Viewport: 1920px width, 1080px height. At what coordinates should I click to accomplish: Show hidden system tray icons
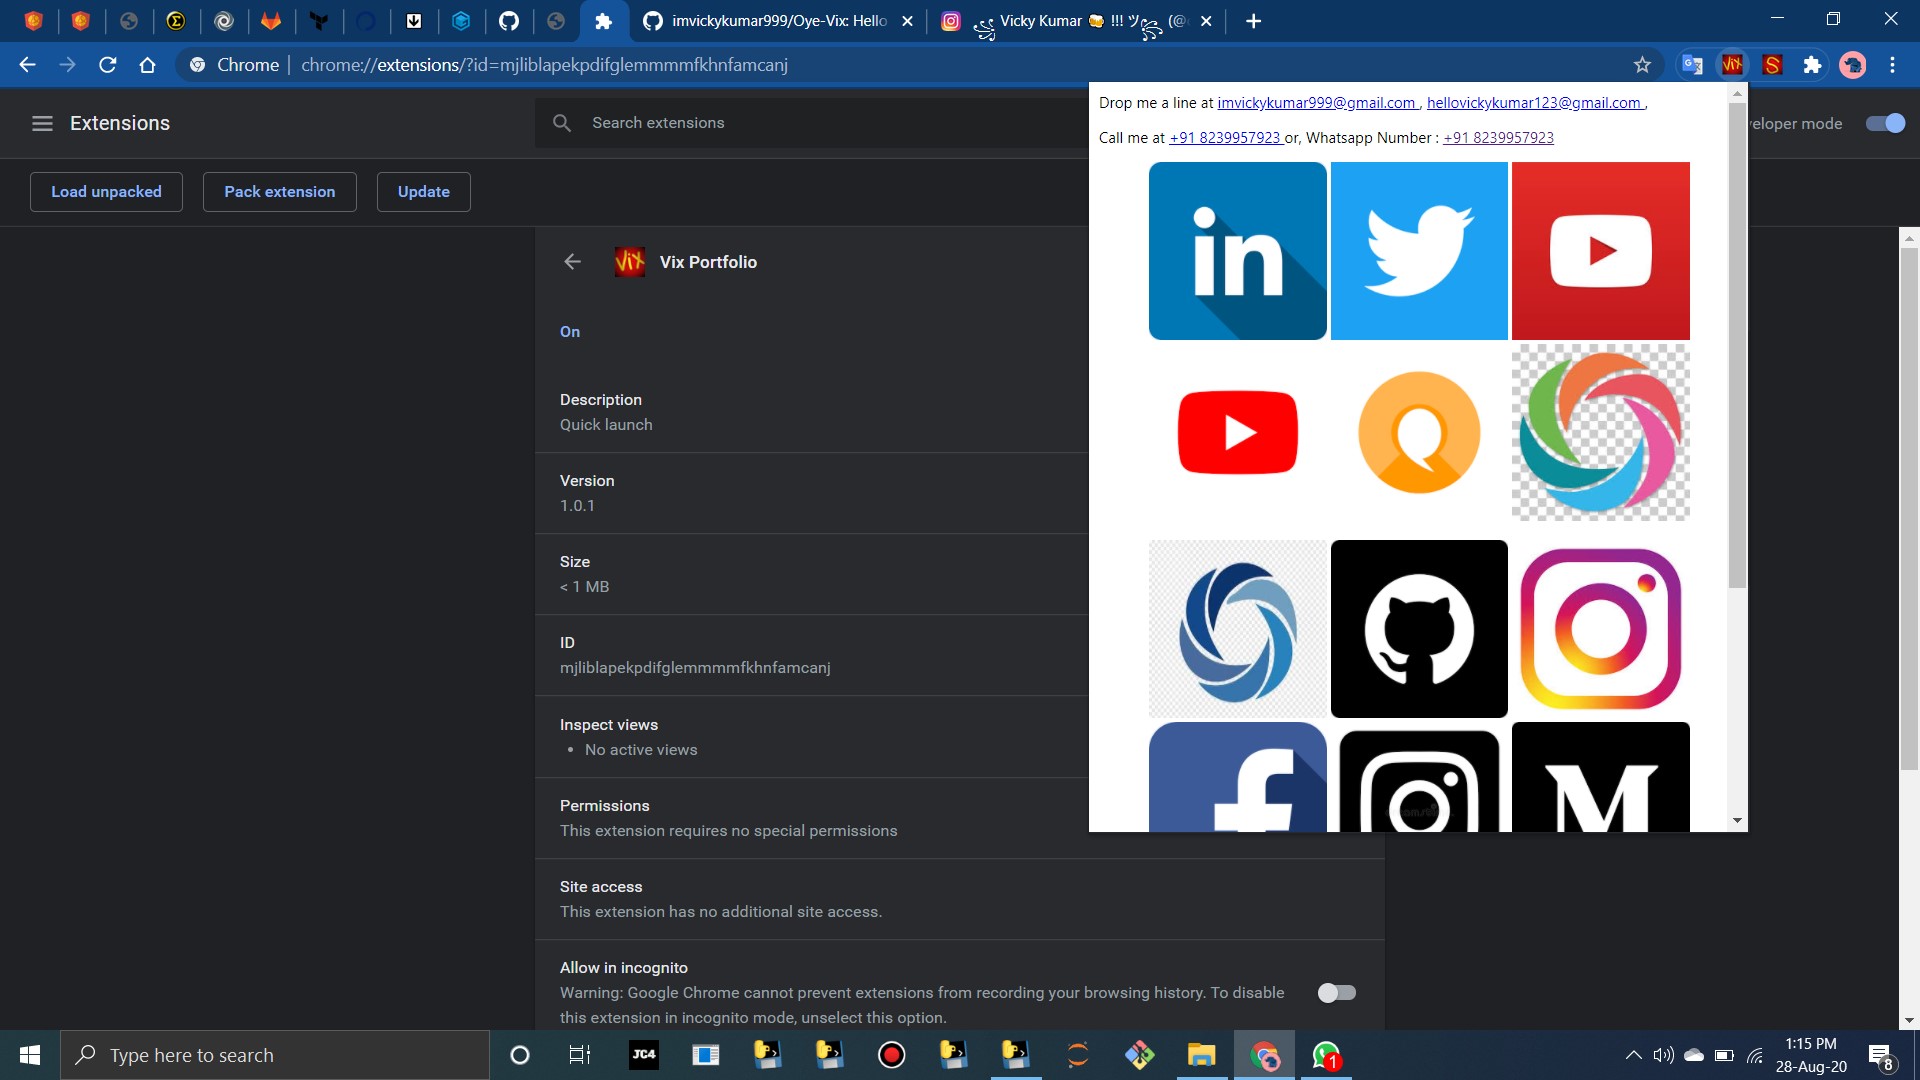(x=1633, y=1055)
